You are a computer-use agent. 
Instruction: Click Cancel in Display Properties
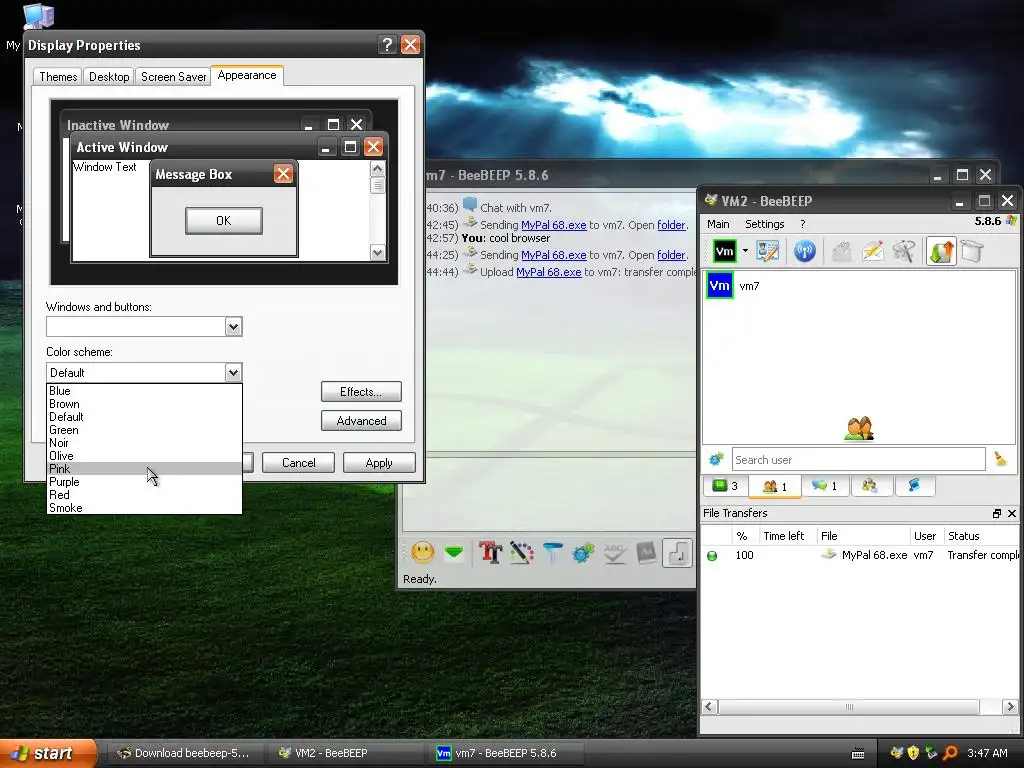[298, 462]
